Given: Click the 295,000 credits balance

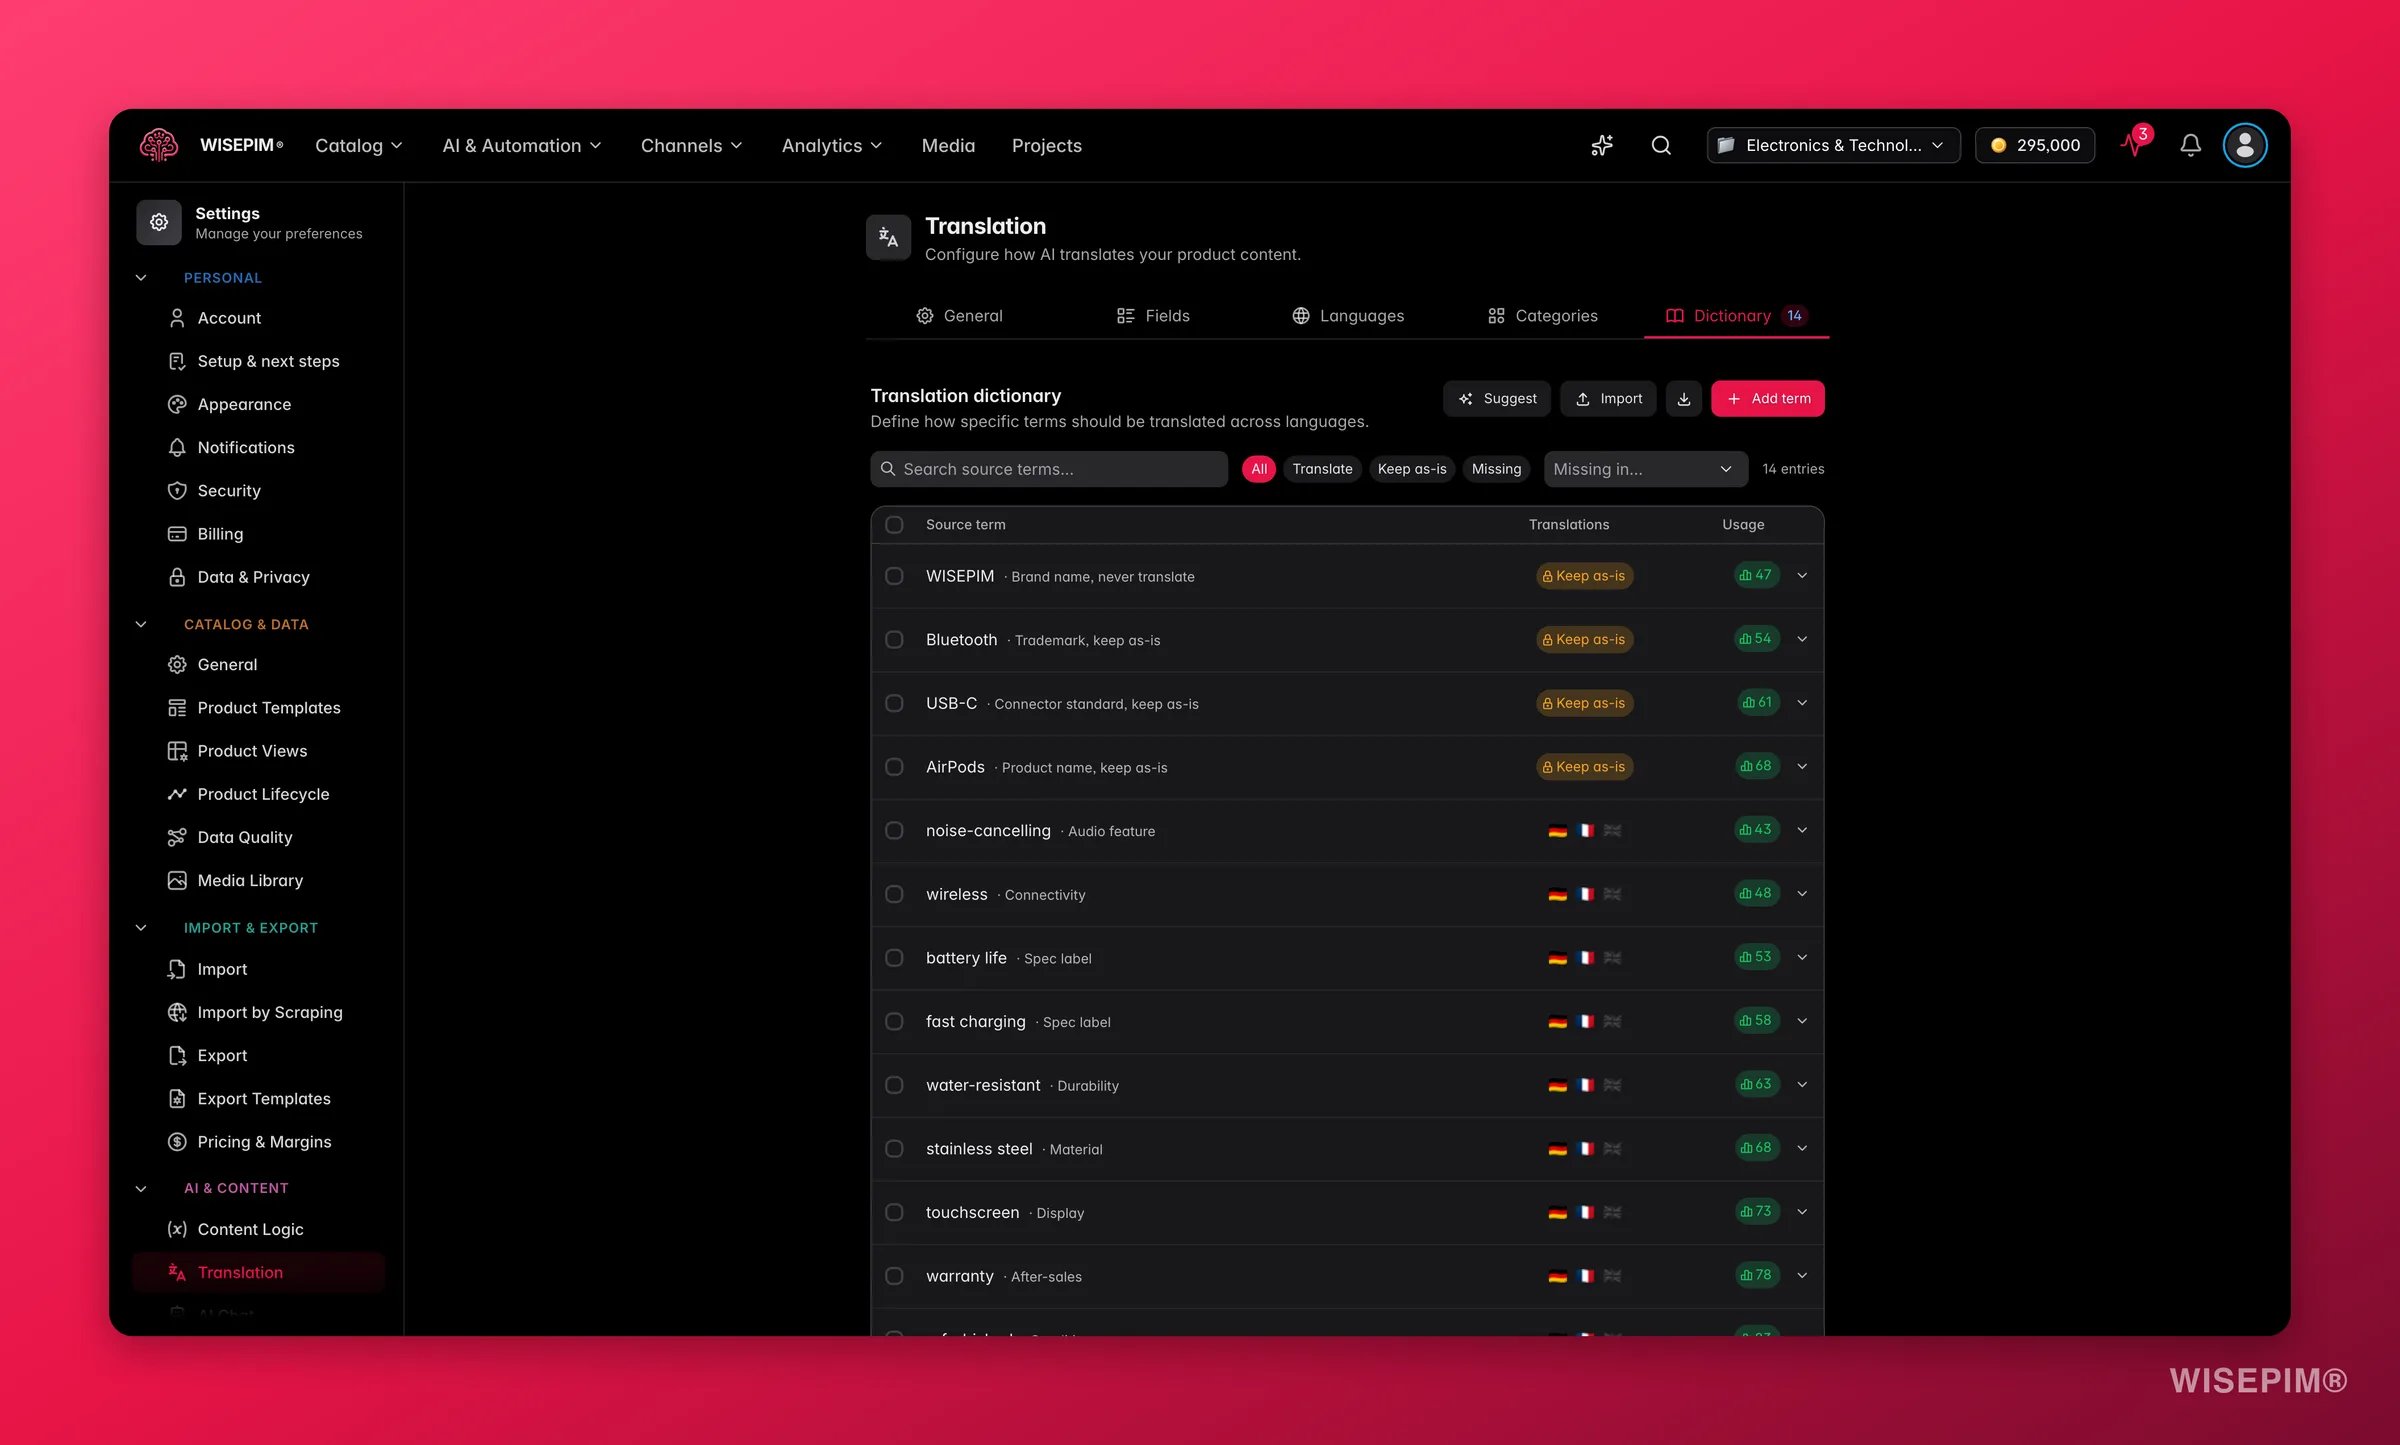Looking at the screenshot, I should [x=2034, y=145].
